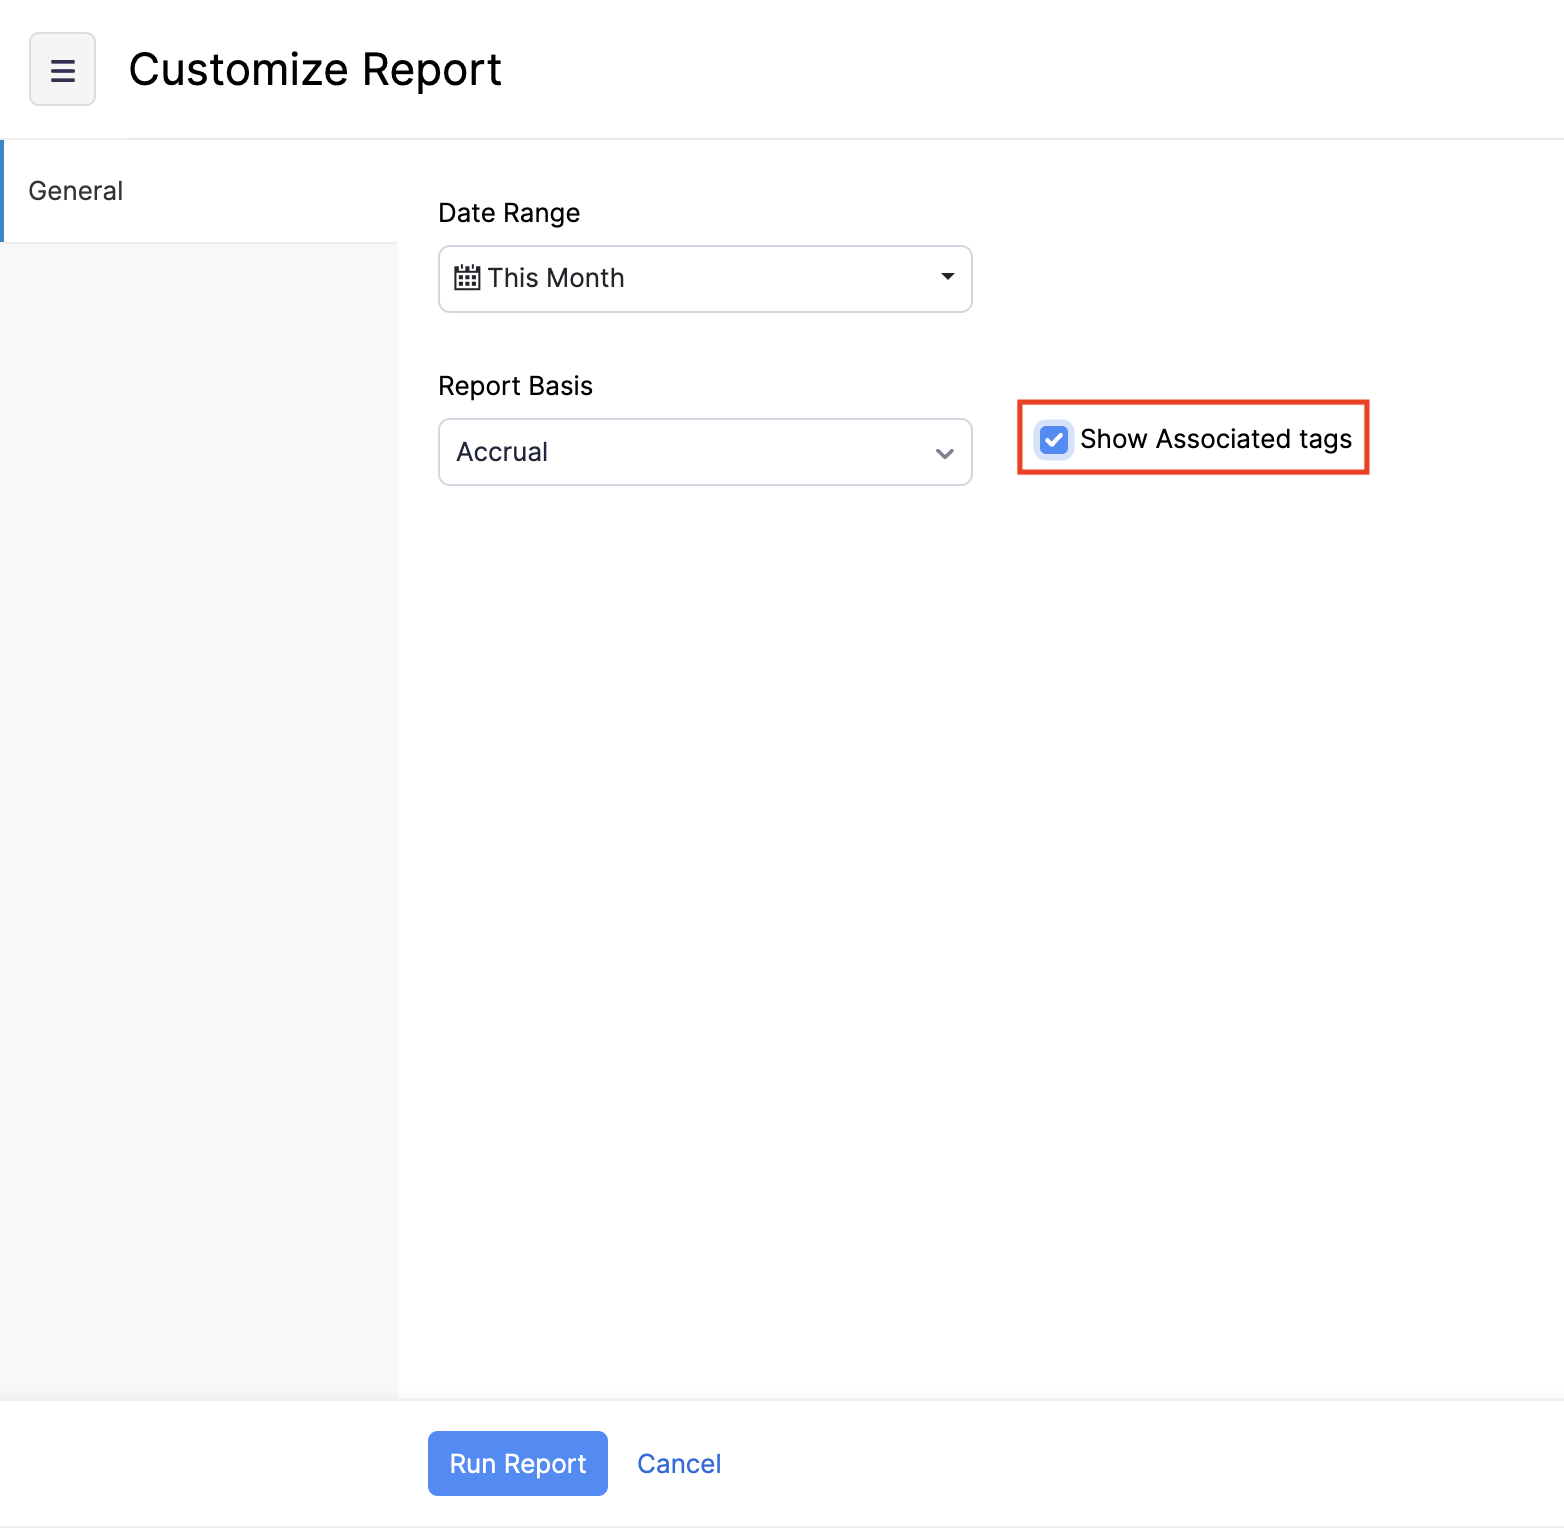Open the Date Range dropdown
This screenshot has width=1564, height=1528.
pos(704,279)
